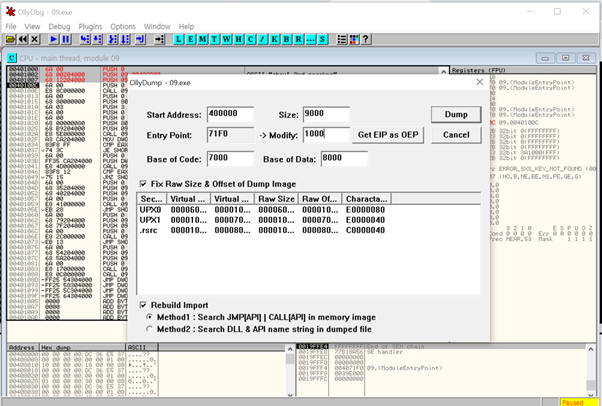Click the Step over toolbar icon
The image size is (602, 406).
pyautogui.click(x=97, y=39)
